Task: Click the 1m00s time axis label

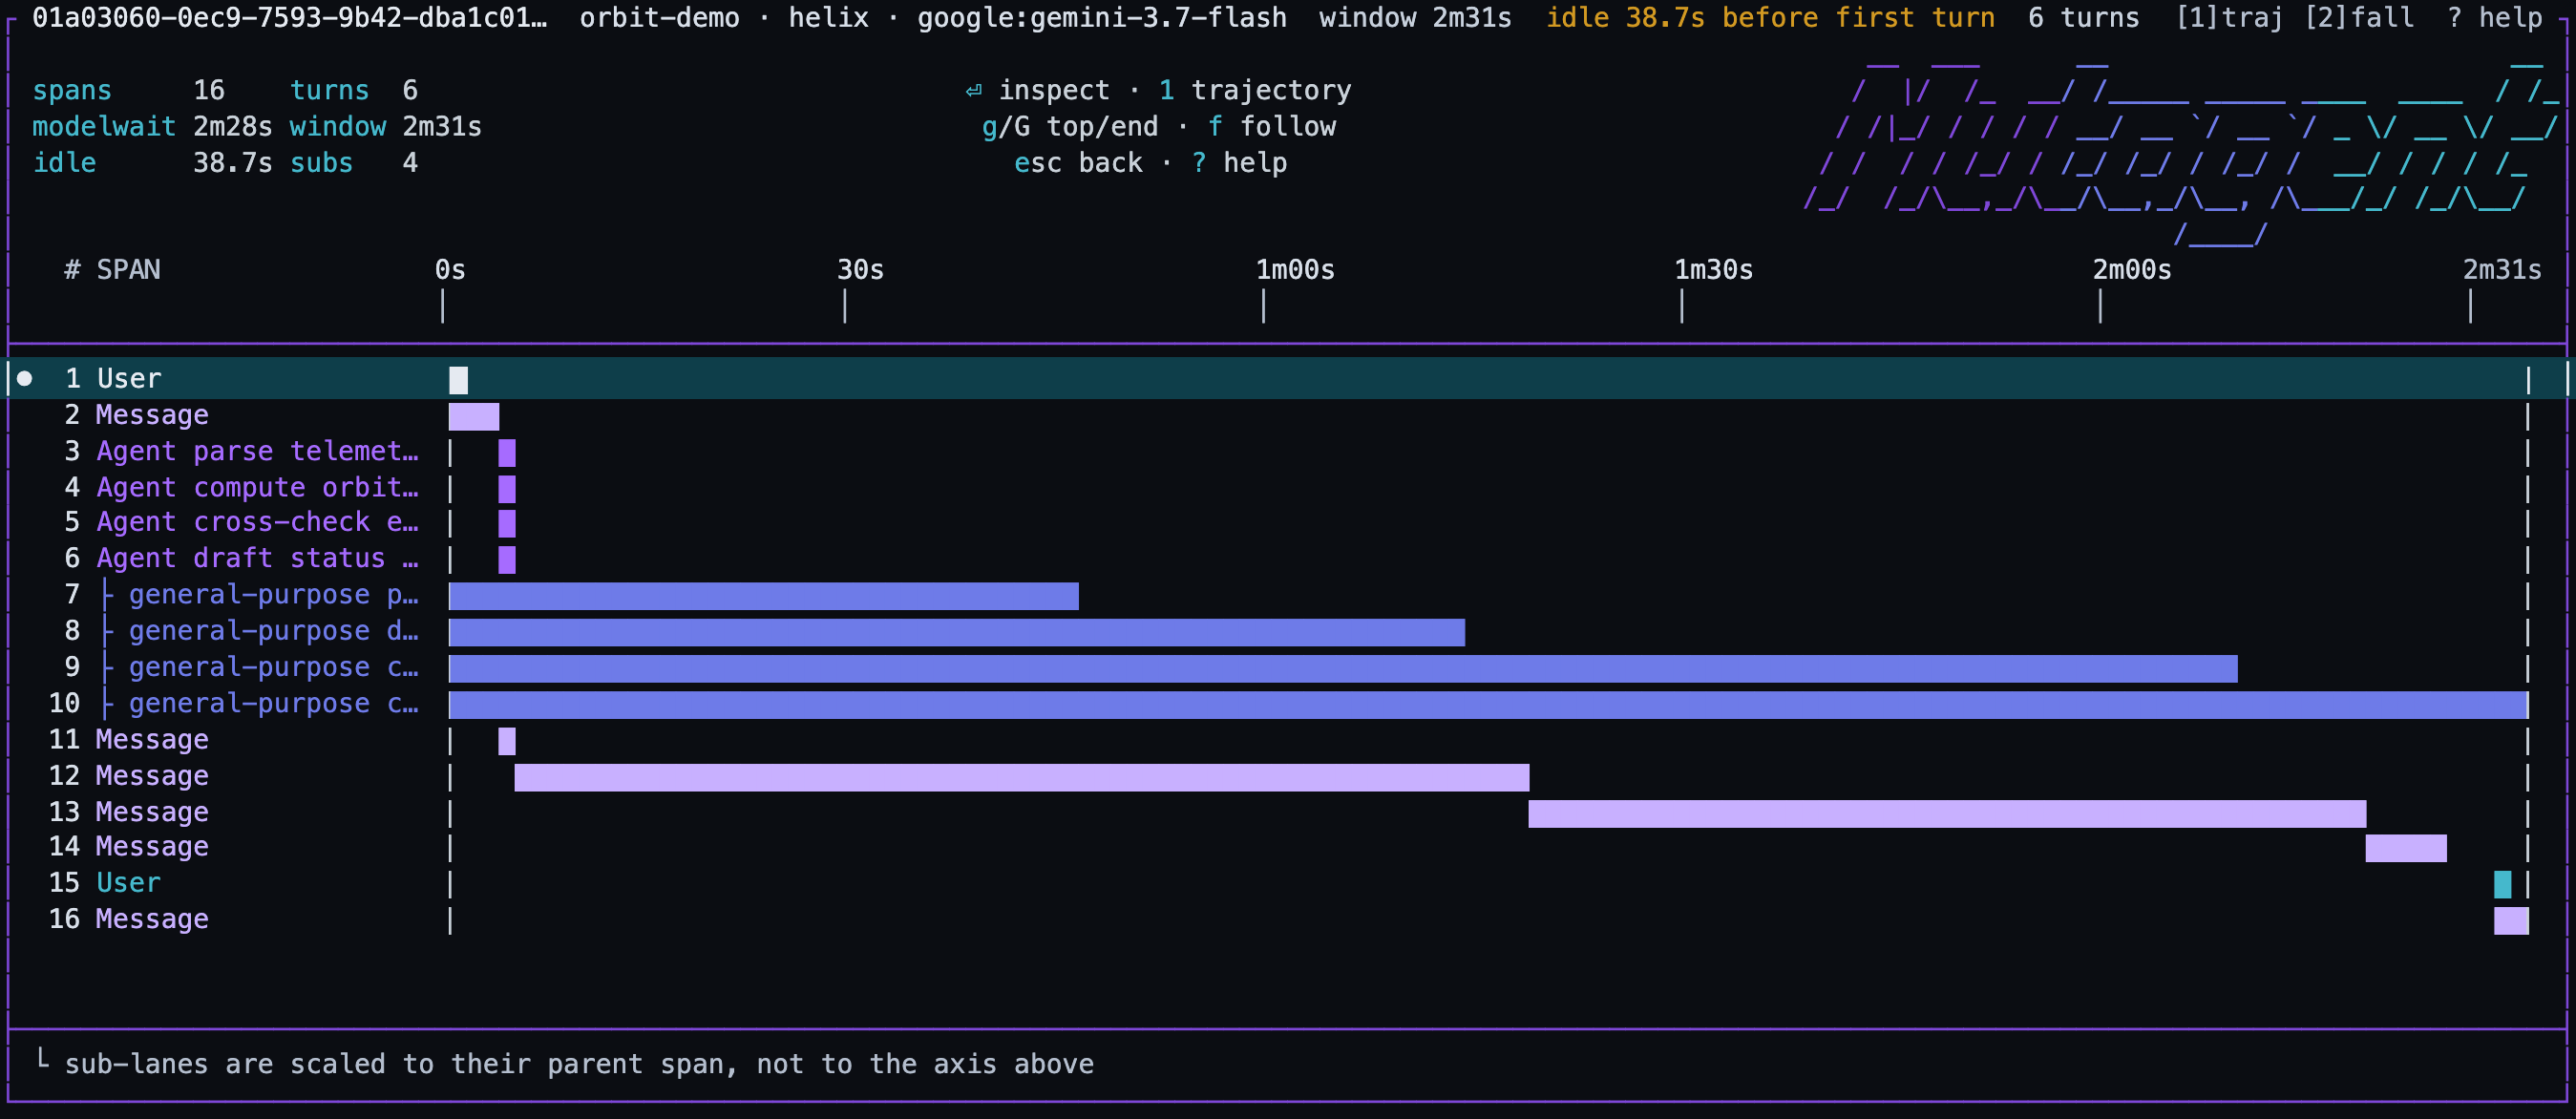Action: point(1295,270)
